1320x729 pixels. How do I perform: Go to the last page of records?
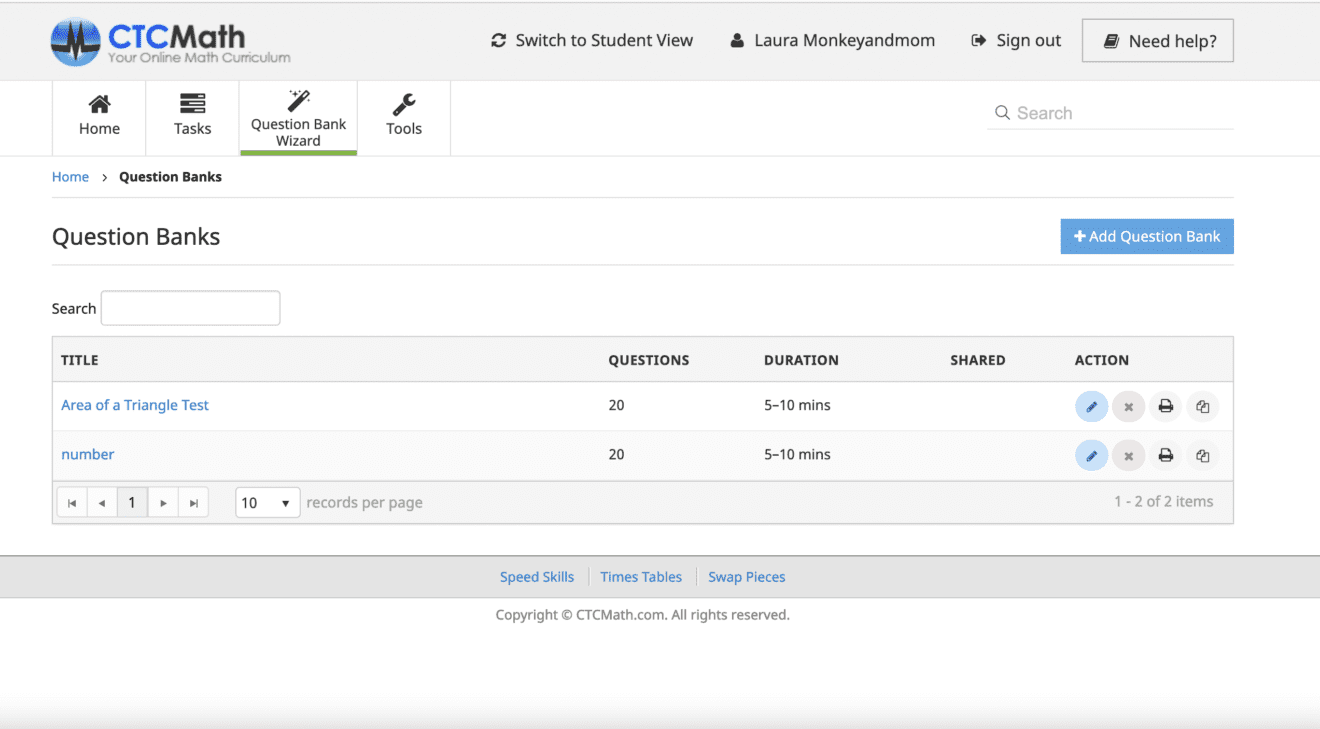point(193,503)
